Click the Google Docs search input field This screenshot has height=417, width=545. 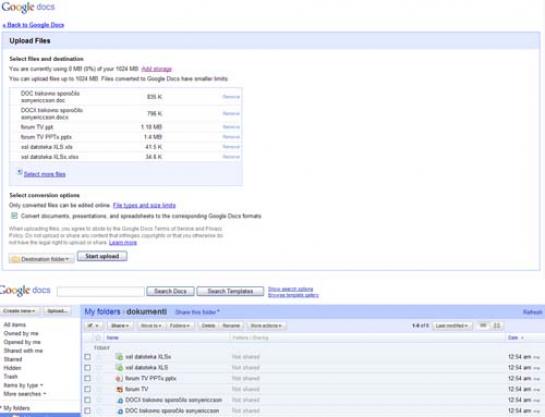tap(100, 292)
